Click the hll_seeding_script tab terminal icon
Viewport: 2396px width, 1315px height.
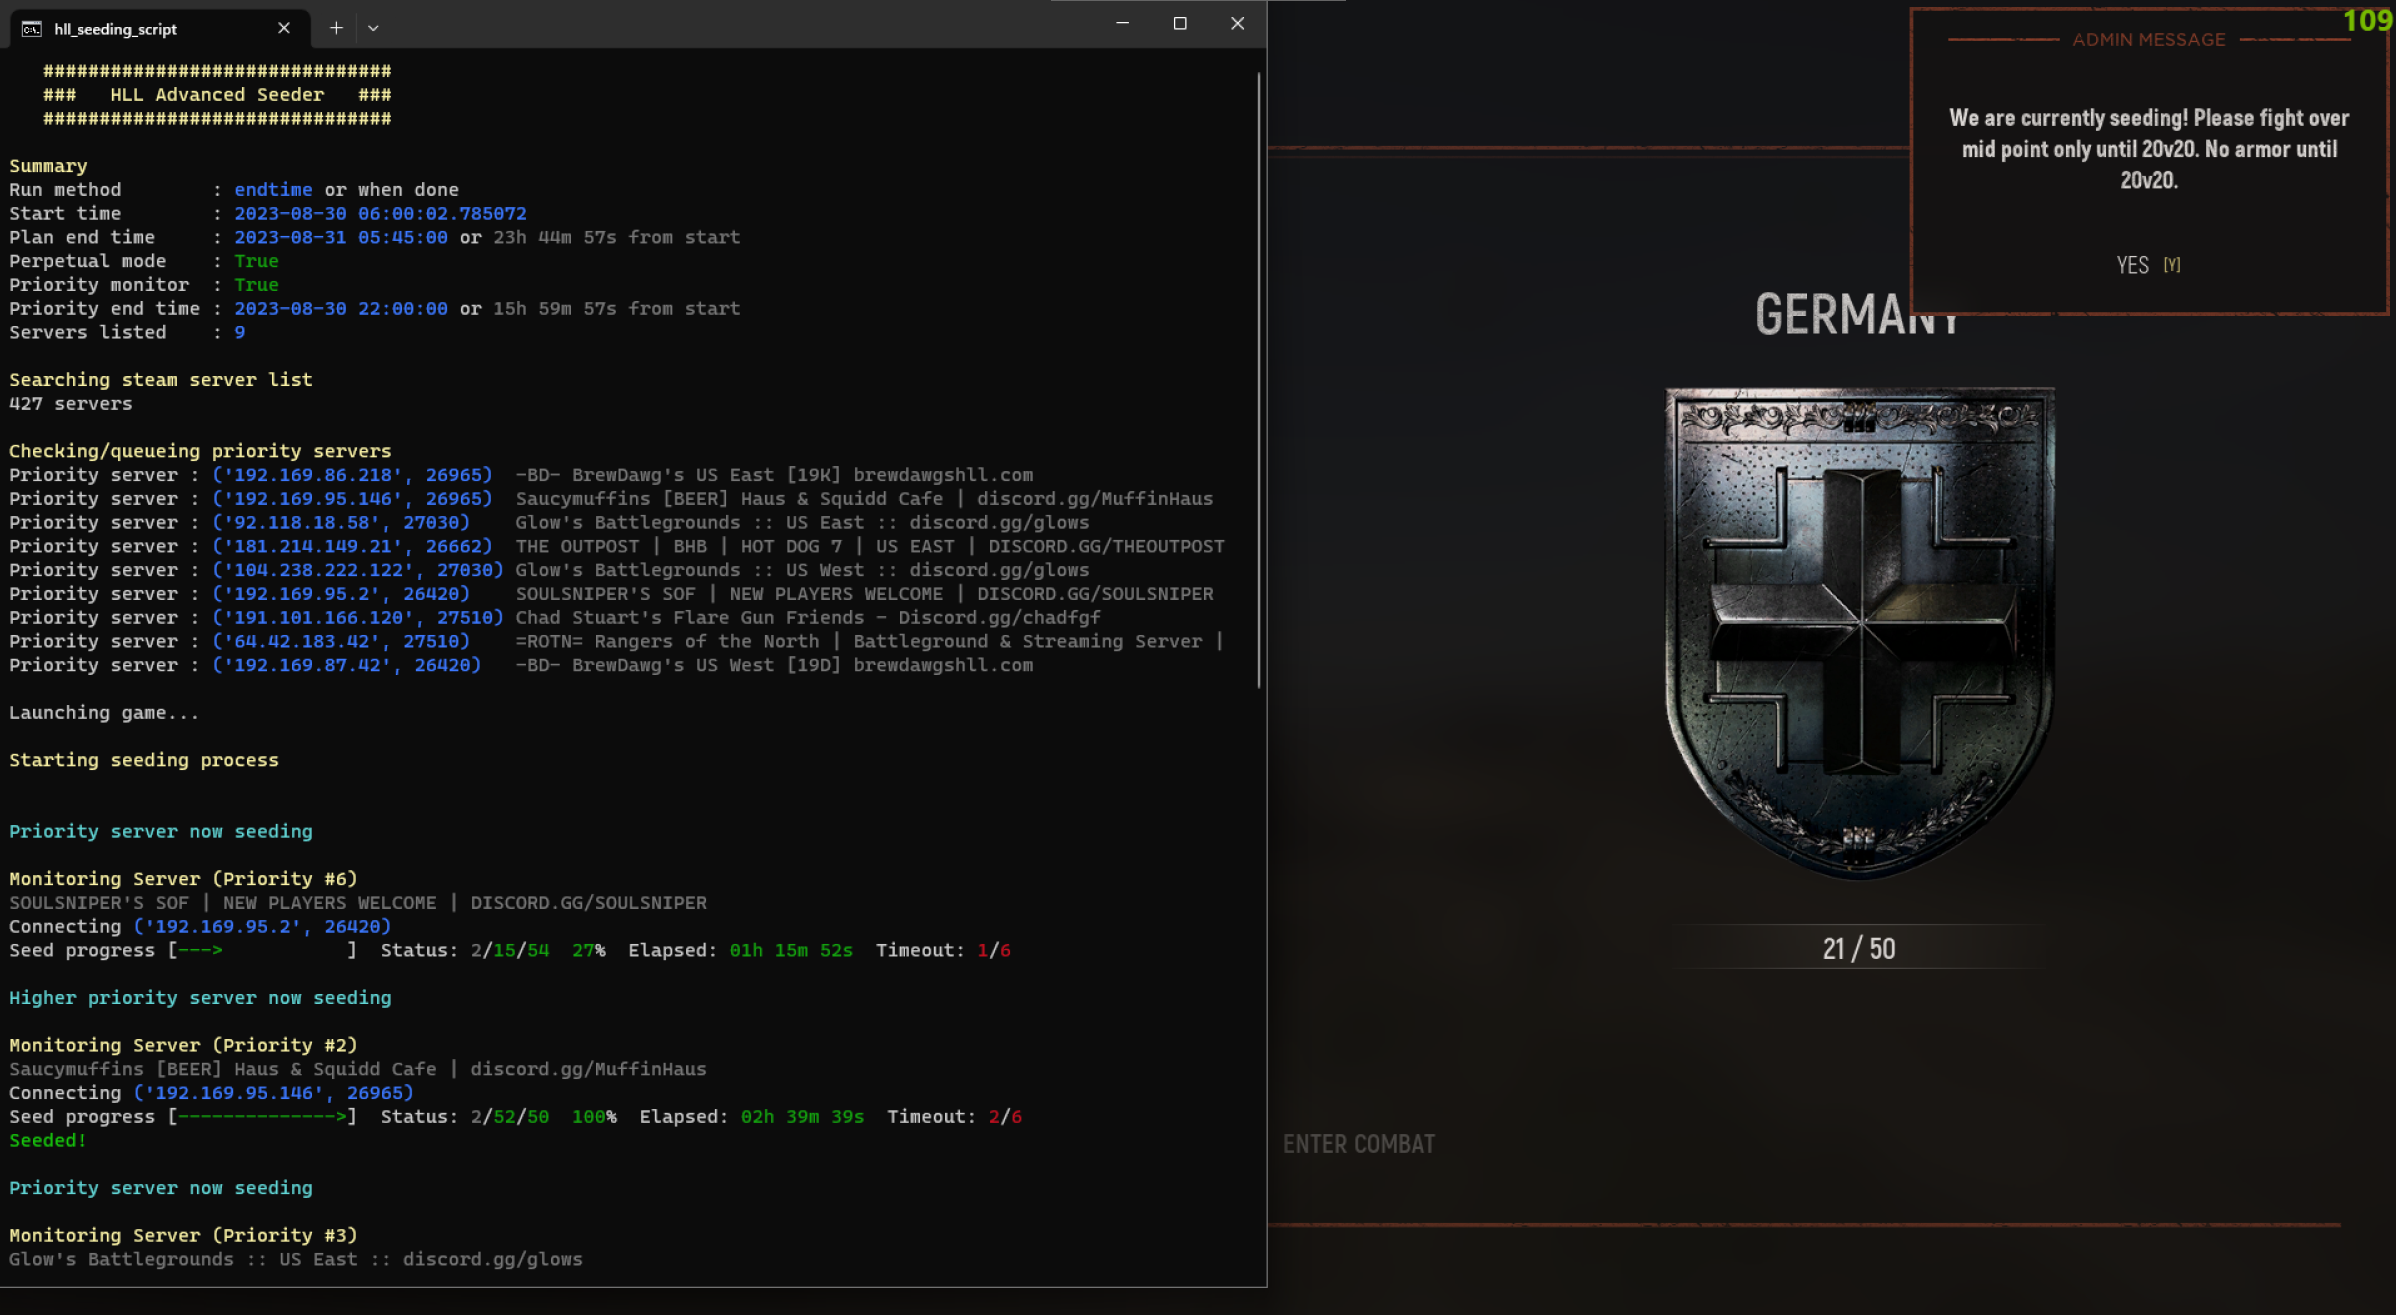pyautogui.click(x=32, y=29)
